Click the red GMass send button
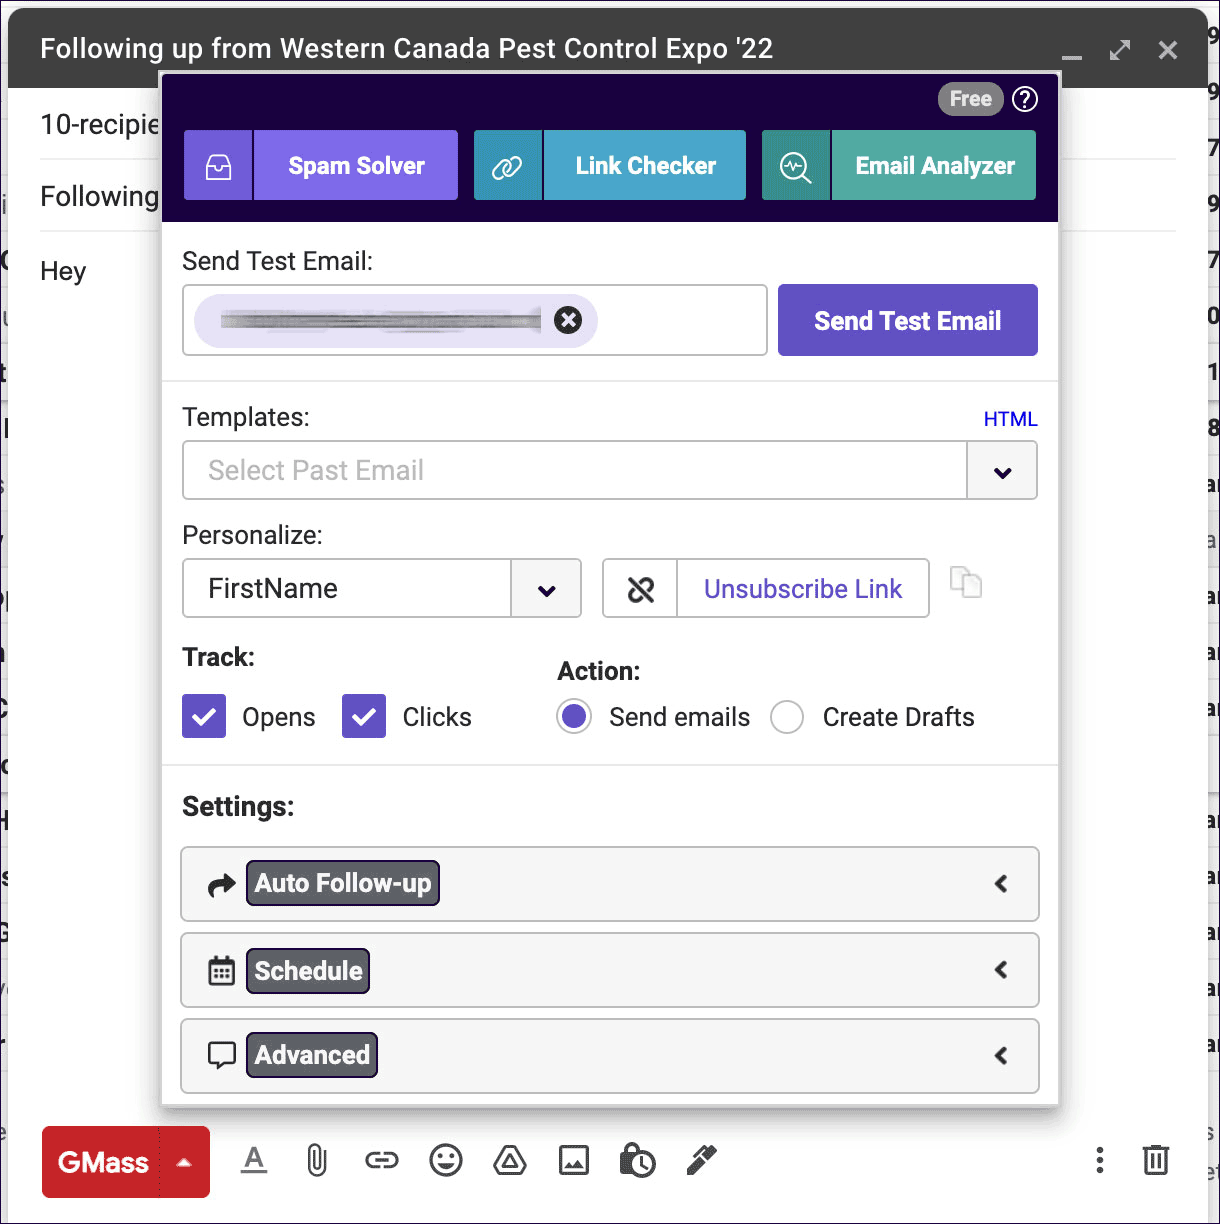1220x1224 pixels. (102, 1162)
